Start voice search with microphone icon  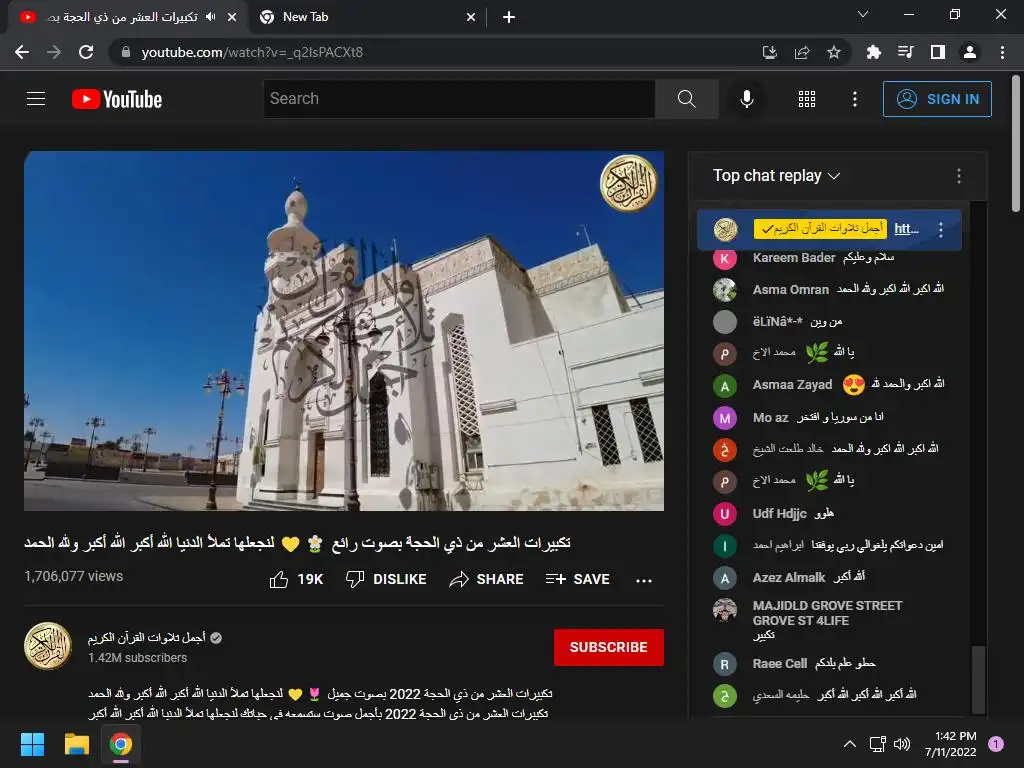[746, 99]
